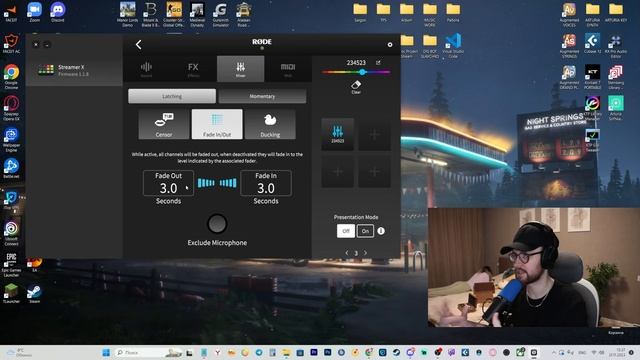Open the ARTURIA KEY folder

click(x=616, y=12)
